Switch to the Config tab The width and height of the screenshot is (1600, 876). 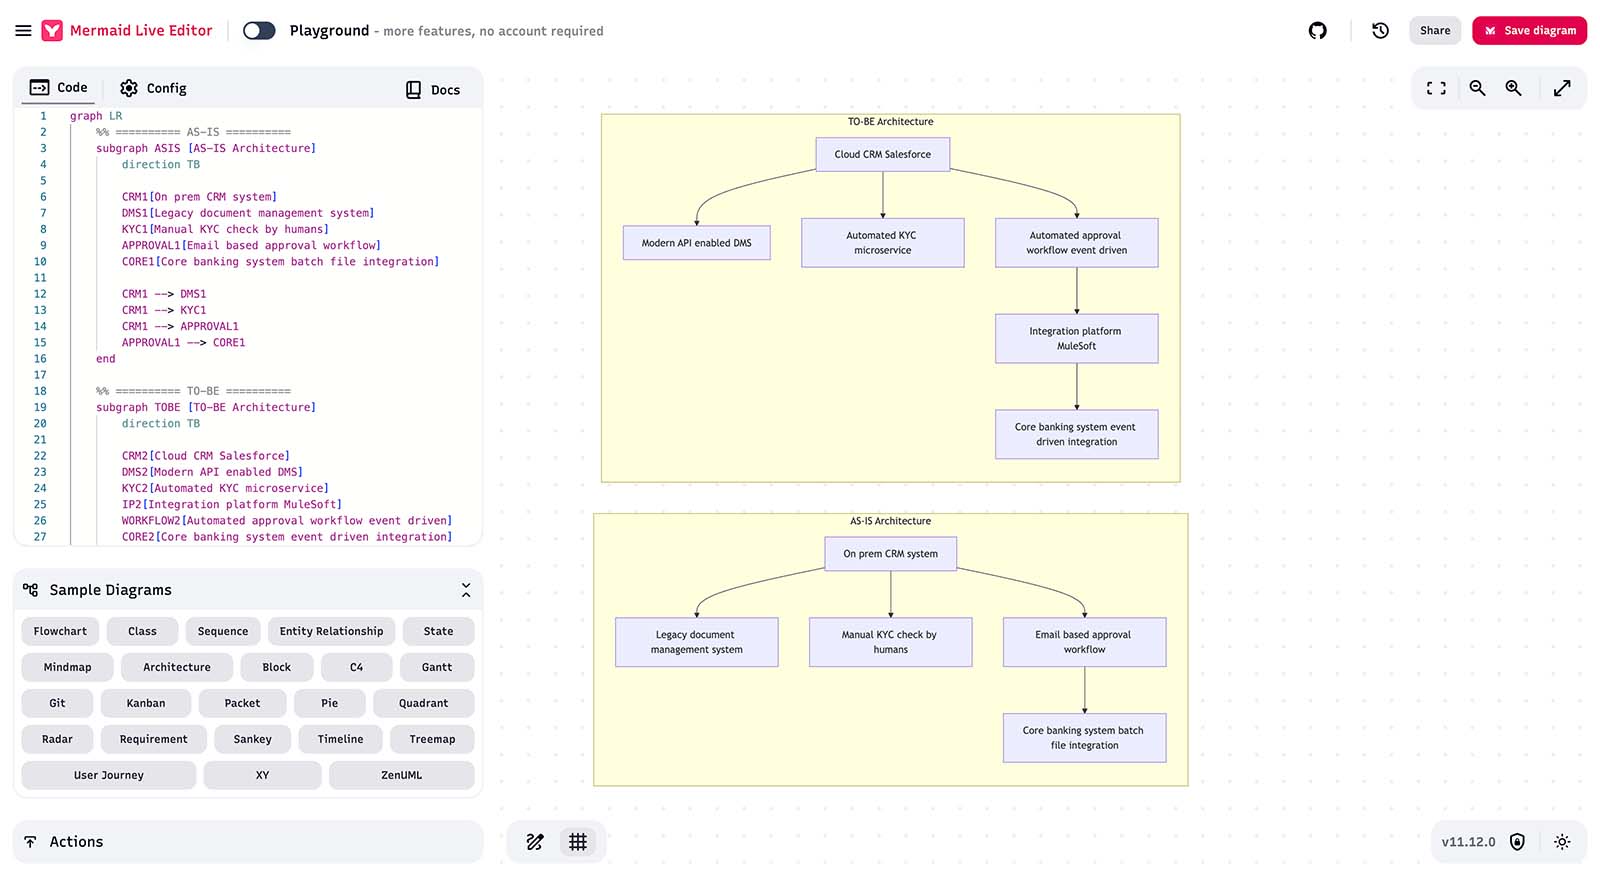click(x=153, y=88)
